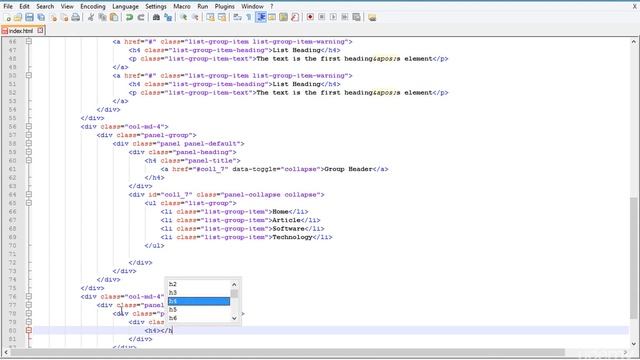The height and width of the screenshot is (360, 640).
Task: Open the Plugins menu
Action: (224, 7)
